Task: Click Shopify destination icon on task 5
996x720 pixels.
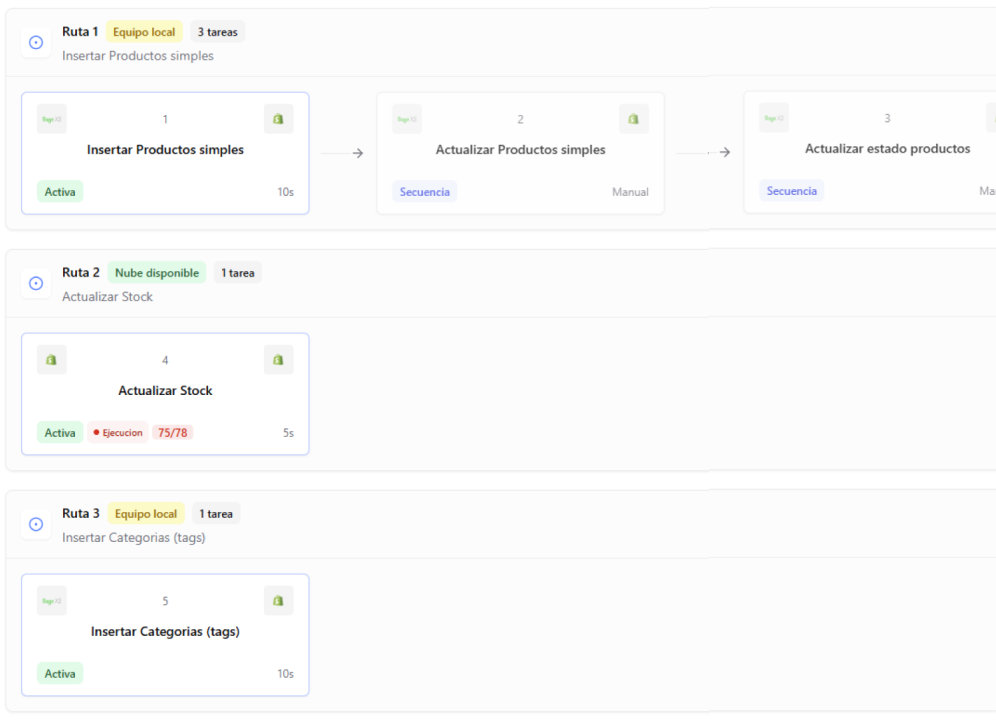Action: click(279, 601)
